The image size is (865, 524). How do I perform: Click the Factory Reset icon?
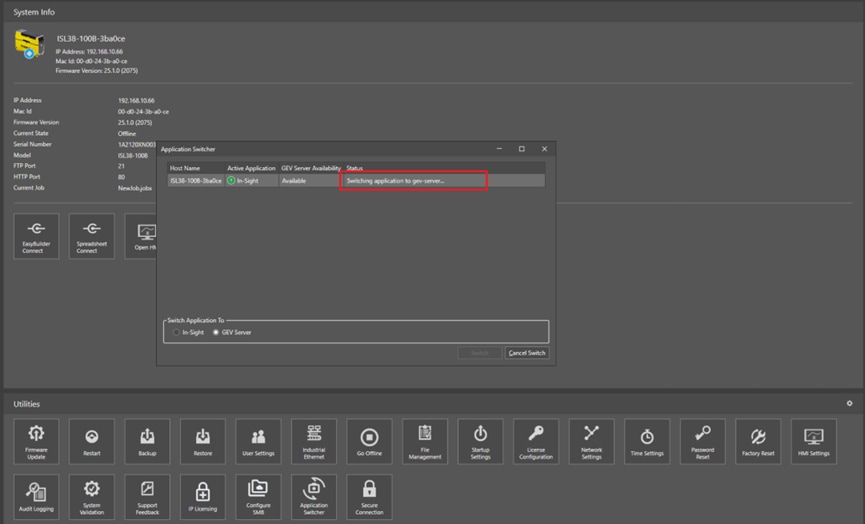click(758, 441)
